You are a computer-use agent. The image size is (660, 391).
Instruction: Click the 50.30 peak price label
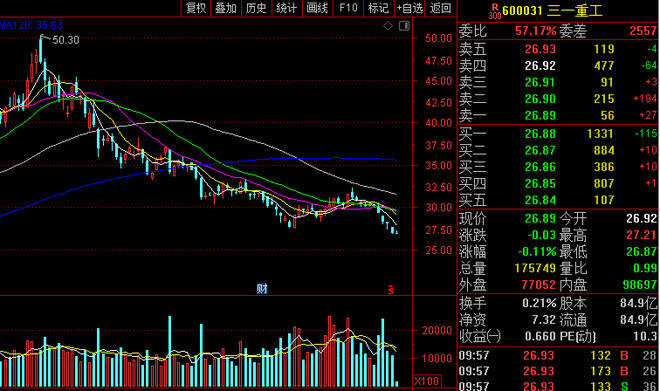coord(66,40)
